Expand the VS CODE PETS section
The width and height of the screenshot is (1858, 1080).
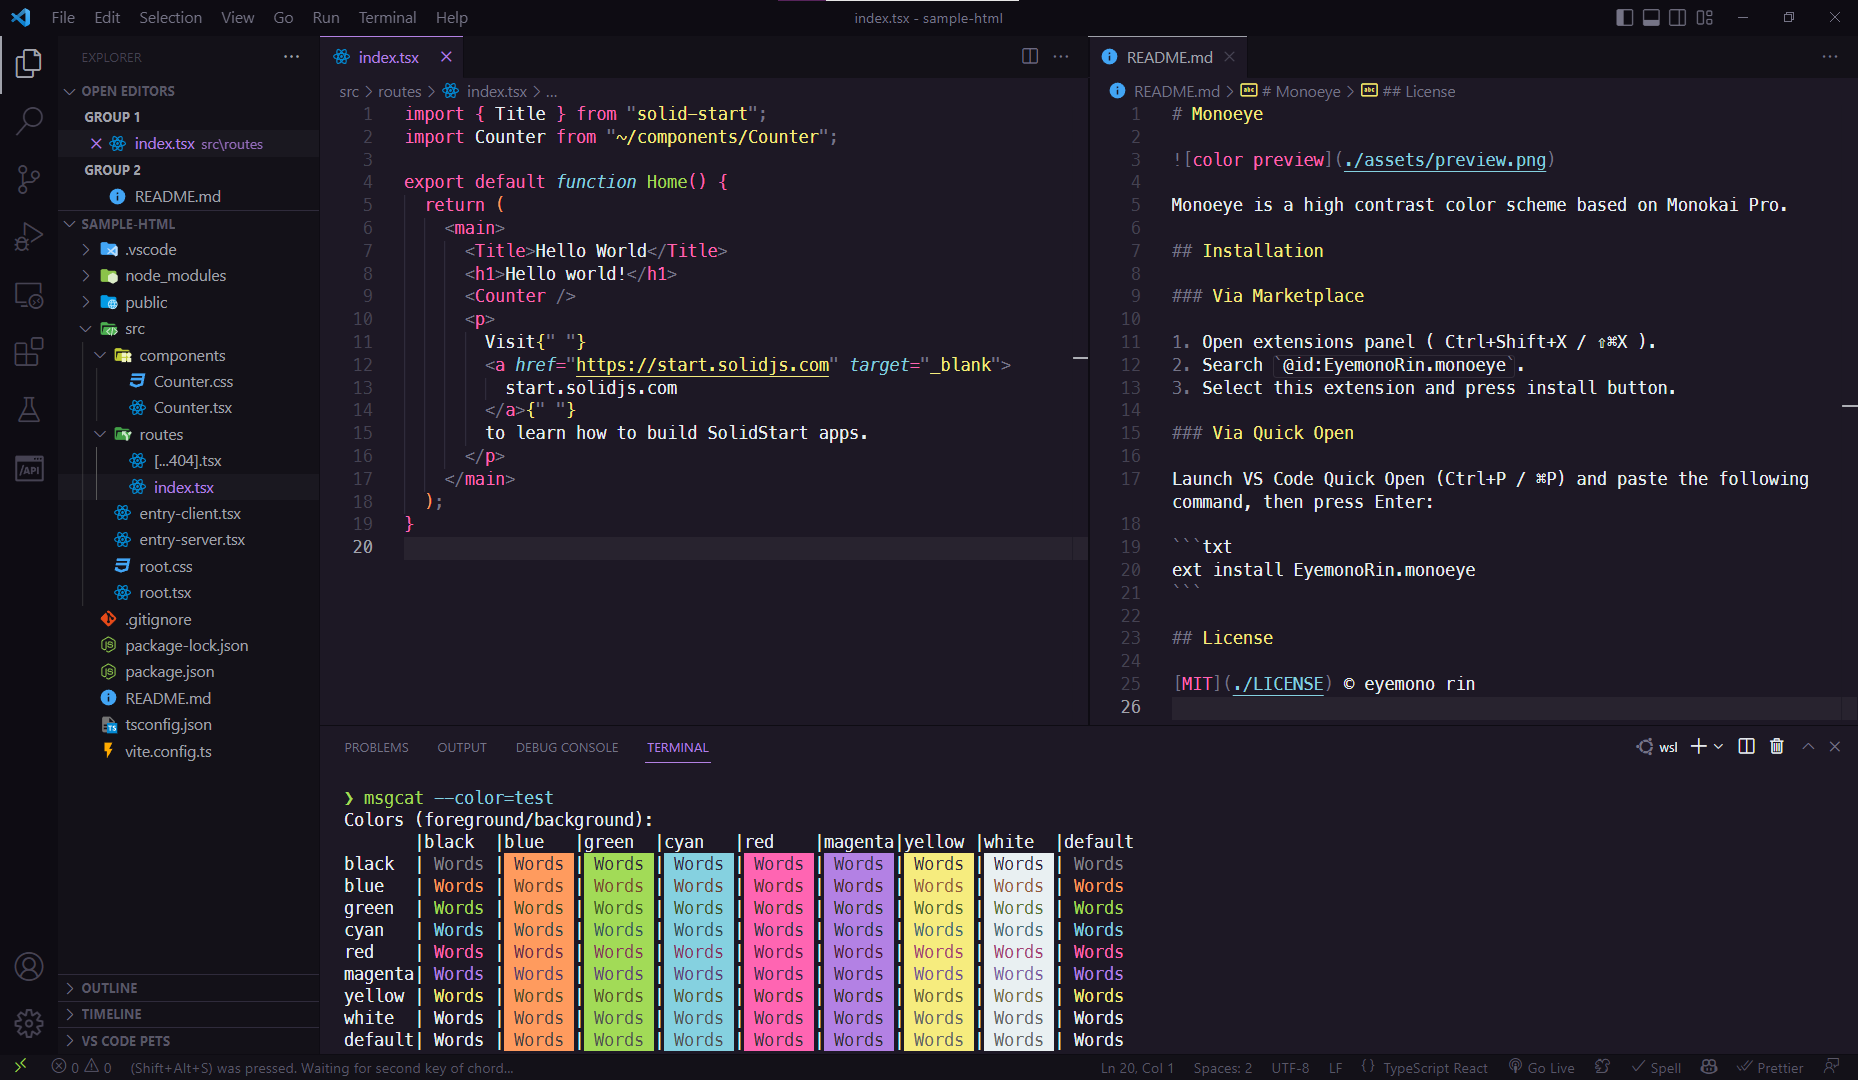point(189,1041)
